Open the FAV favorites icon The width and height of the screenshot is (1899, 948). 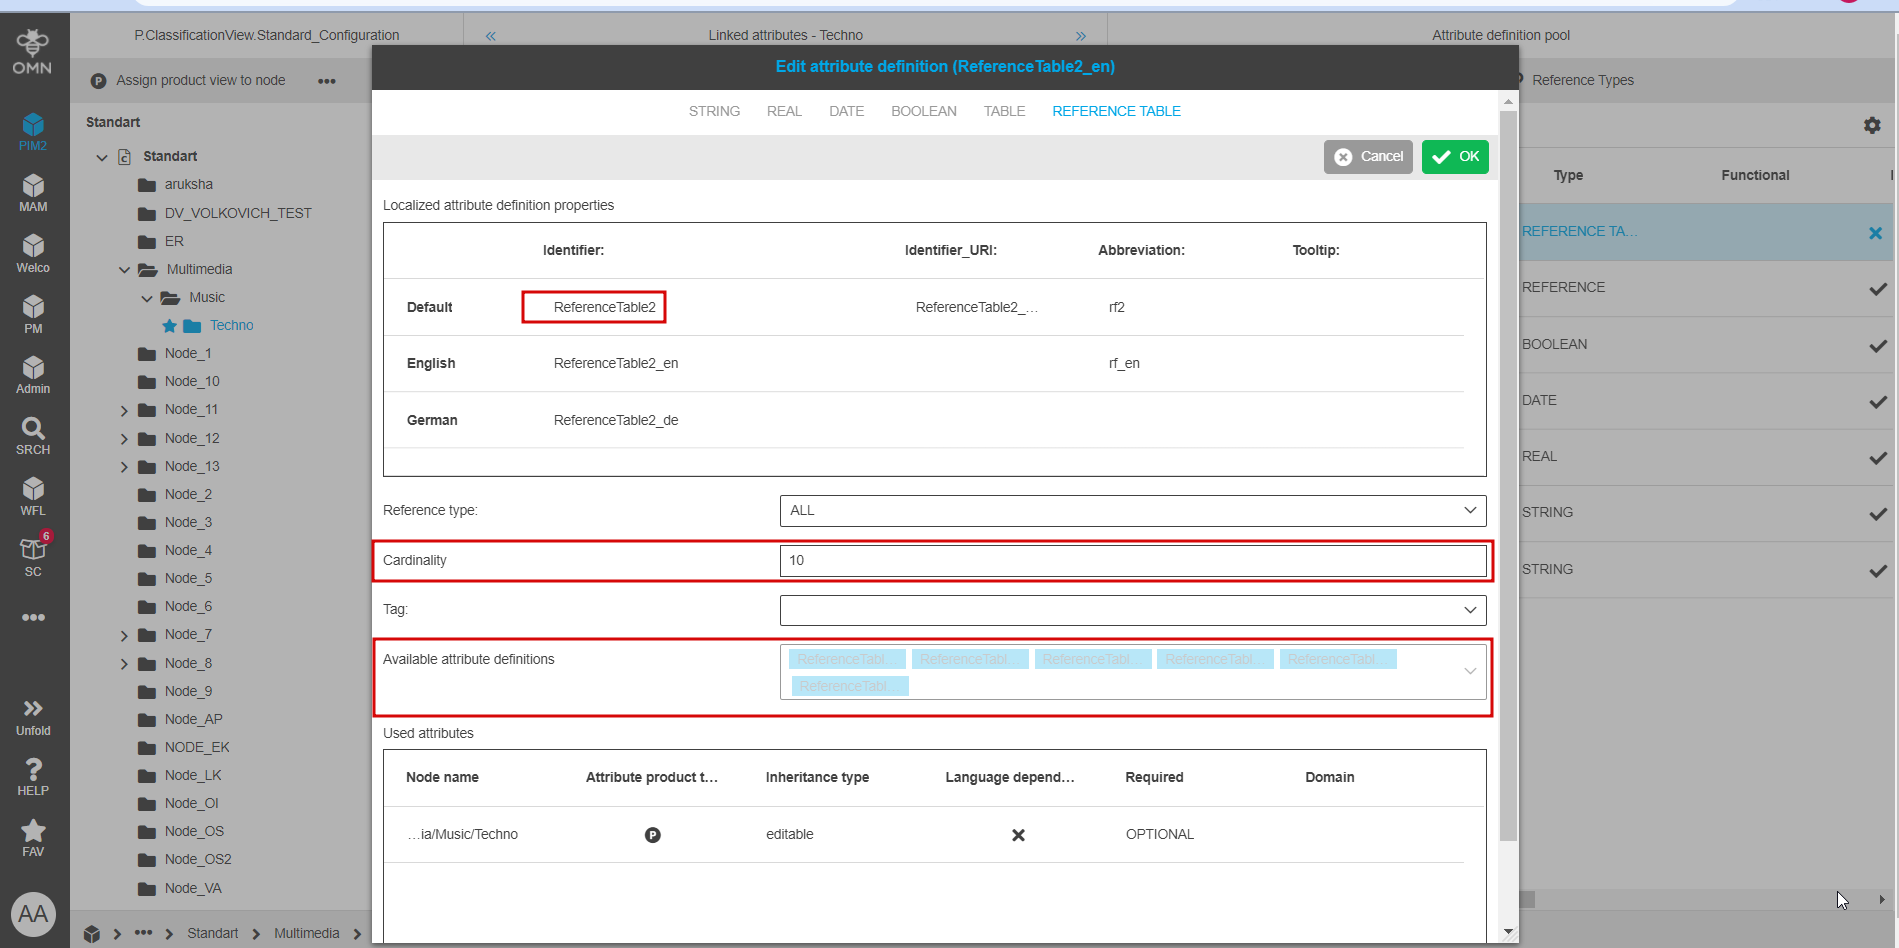tap(33, 837)
